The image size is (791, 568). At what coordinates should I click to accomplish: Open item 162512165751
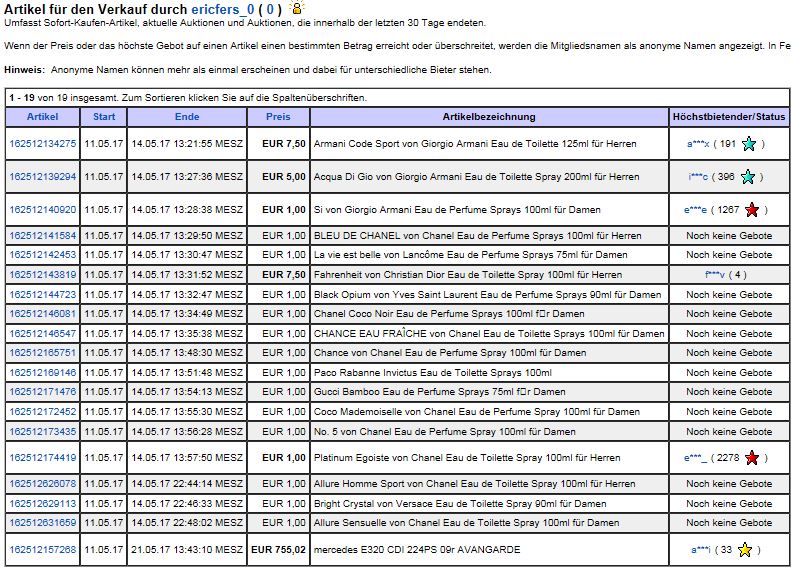point(43,353)
